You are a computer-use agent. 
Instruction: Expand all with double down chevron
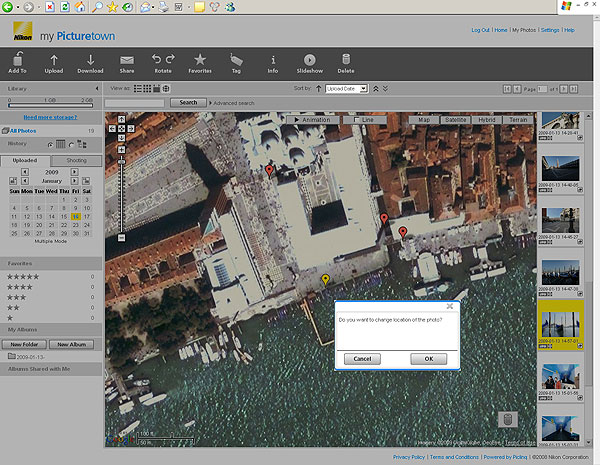pos(385,89)
